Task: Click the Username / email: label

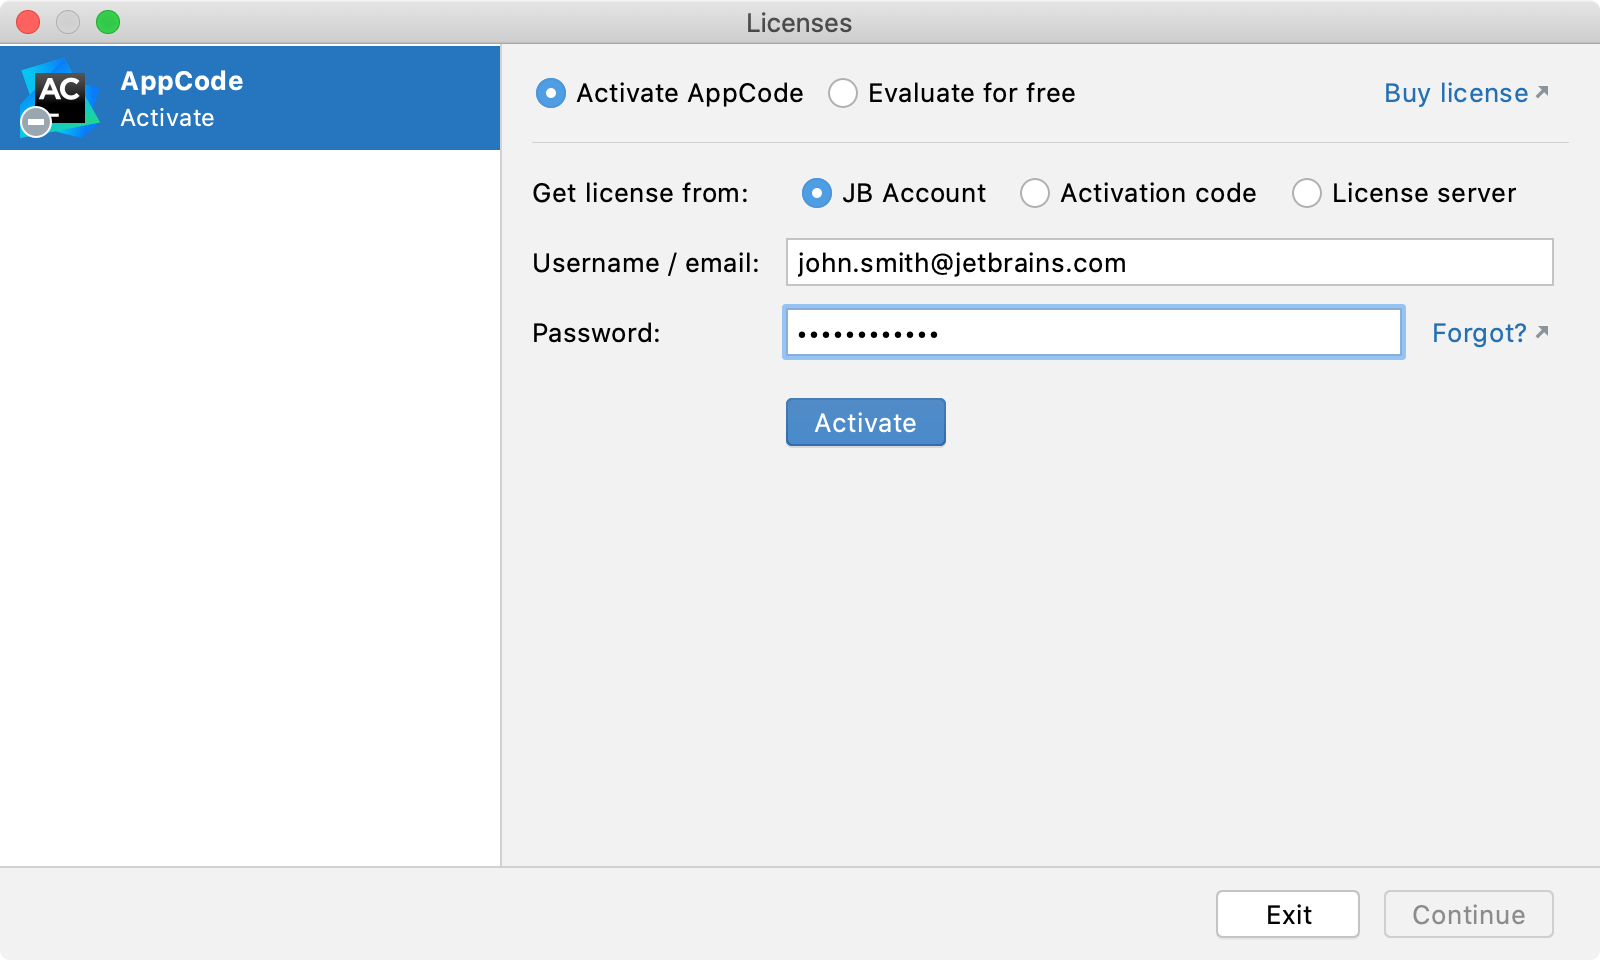Action: point(646,263)
